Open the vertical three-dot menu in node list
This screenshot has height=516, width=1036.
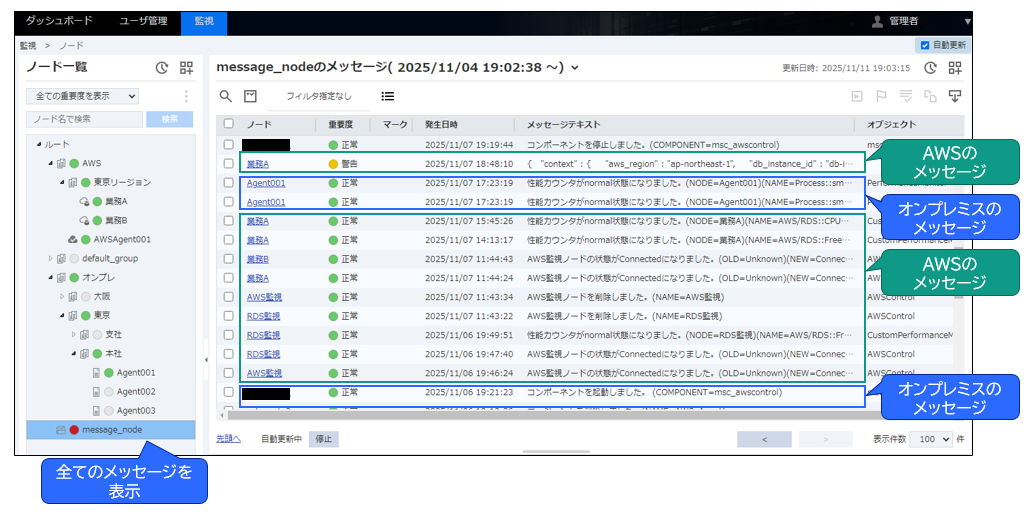point(186,96)
